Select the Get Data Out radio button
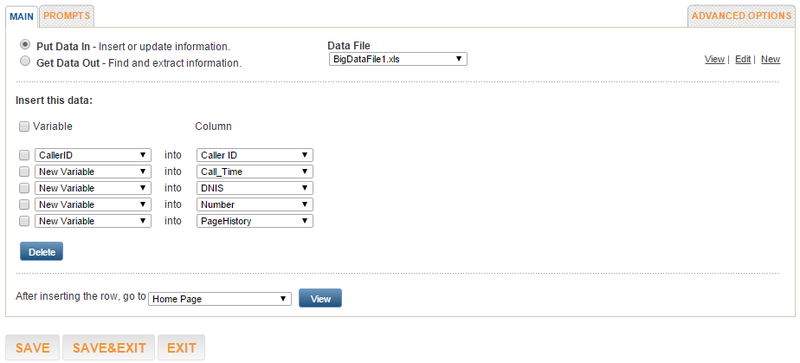 tap(24, 61)
